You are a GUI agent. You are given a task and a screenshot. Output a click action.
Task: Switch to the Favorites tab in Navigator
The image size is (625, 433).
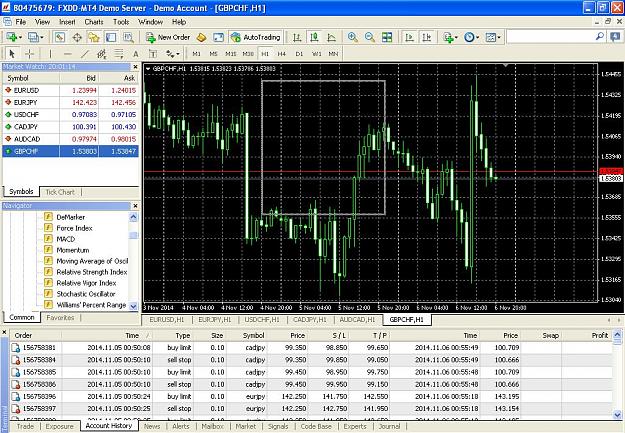tap(60, 318)
